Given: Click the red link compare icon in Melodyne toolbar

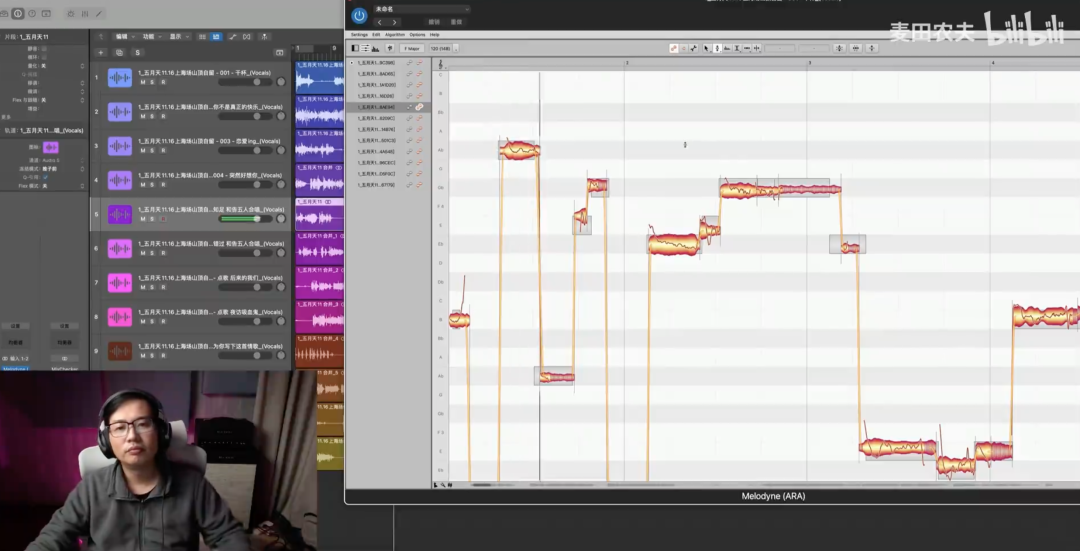Looking at the screenshot, I should [674, 48].
